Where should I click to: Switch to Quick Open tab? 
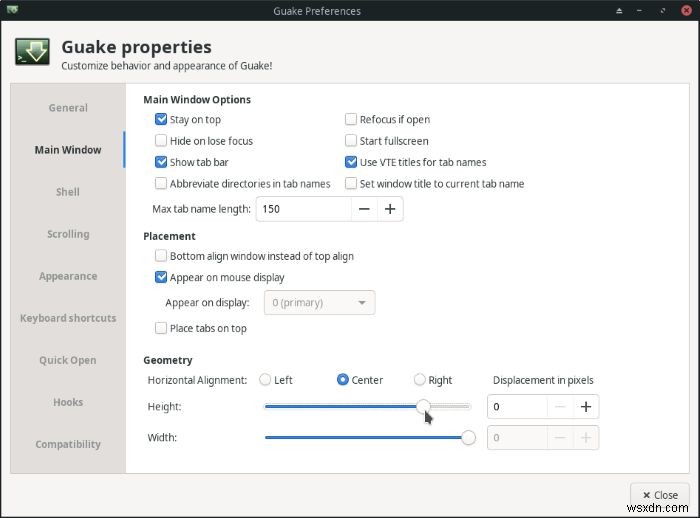(x=68, y=360)
